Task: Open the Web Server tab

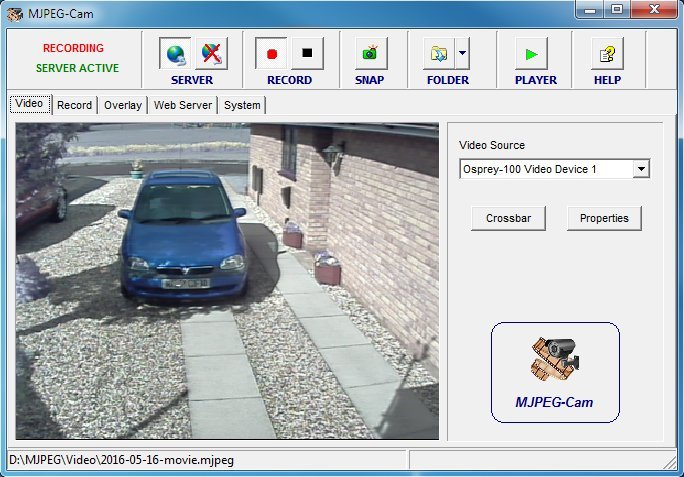Action: (x=183, y=105)
